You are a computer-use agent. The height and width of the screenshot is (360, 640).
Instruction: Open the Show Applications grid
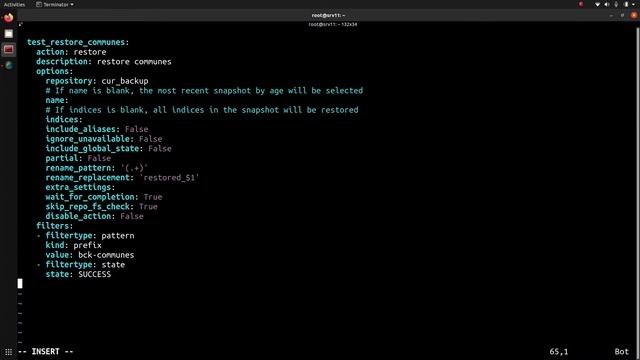9,351
